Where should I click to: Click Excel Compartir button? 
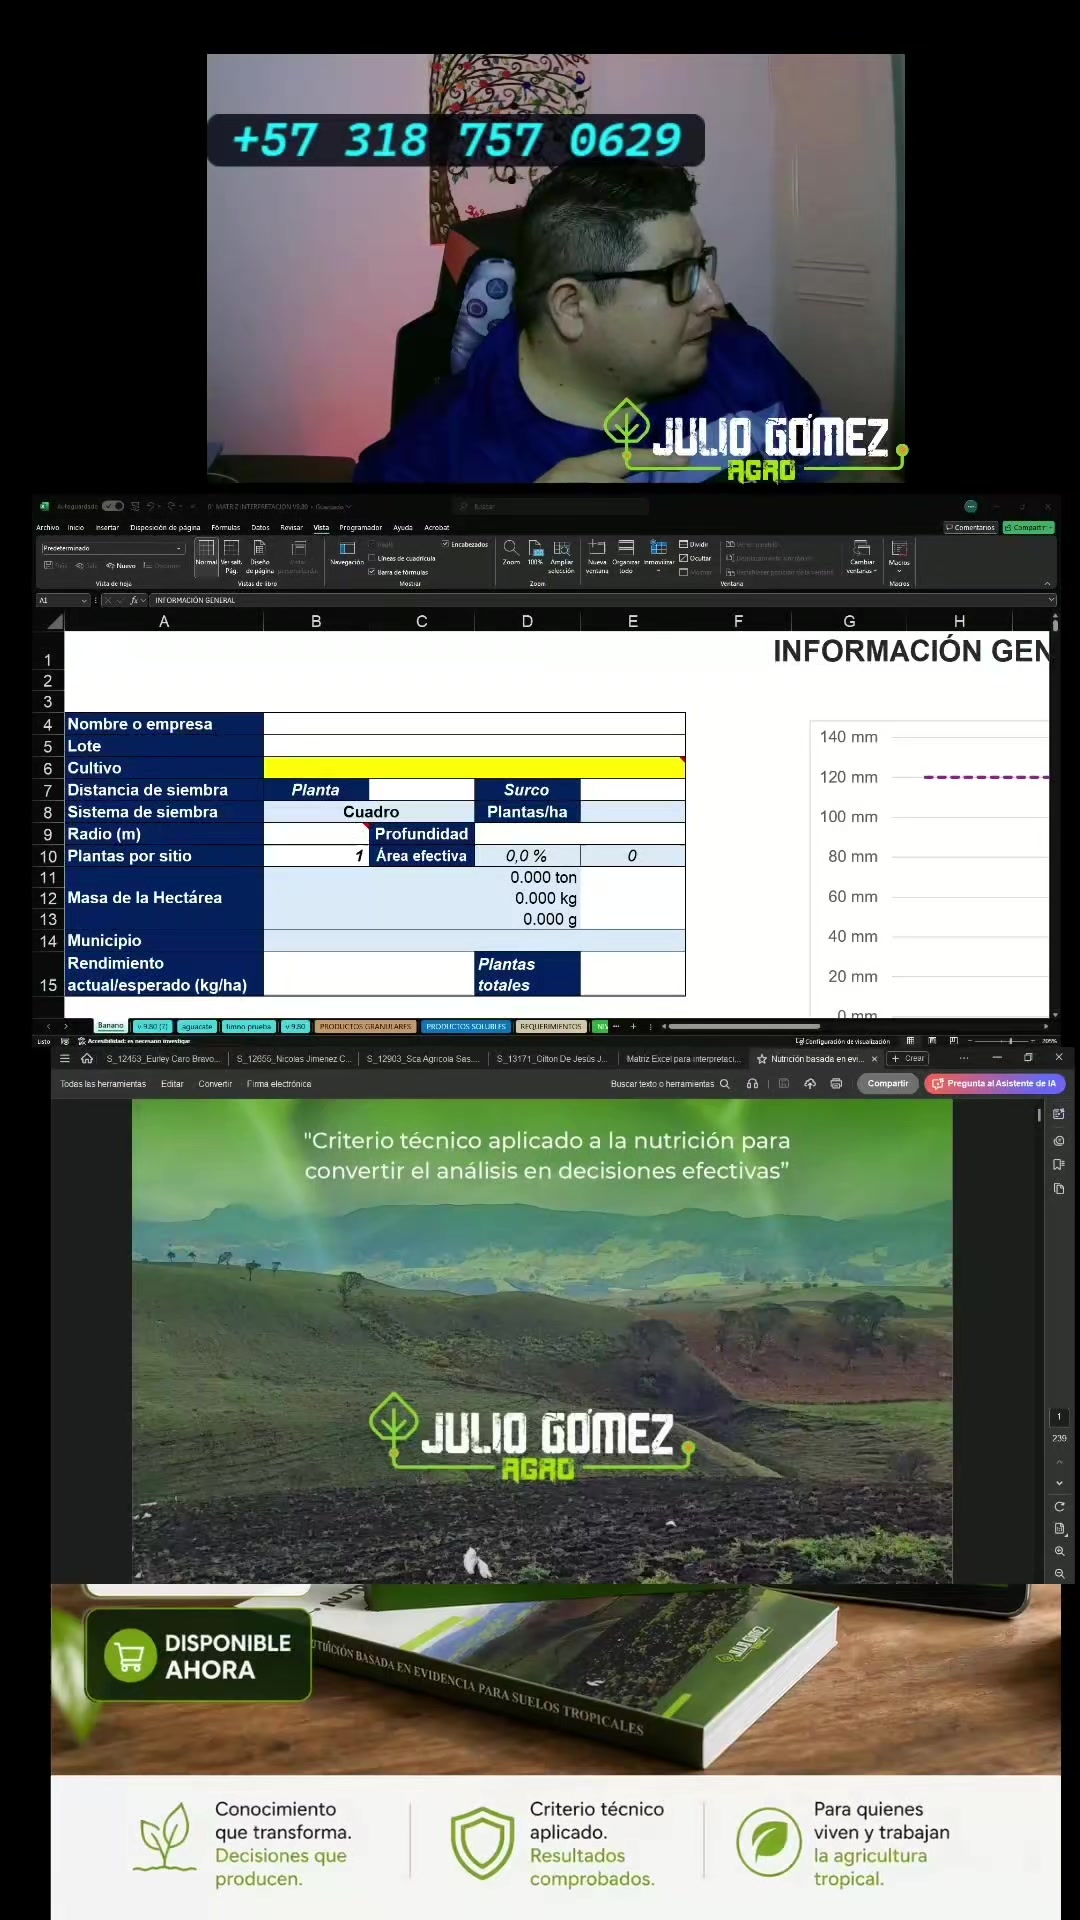point(1029,527)
